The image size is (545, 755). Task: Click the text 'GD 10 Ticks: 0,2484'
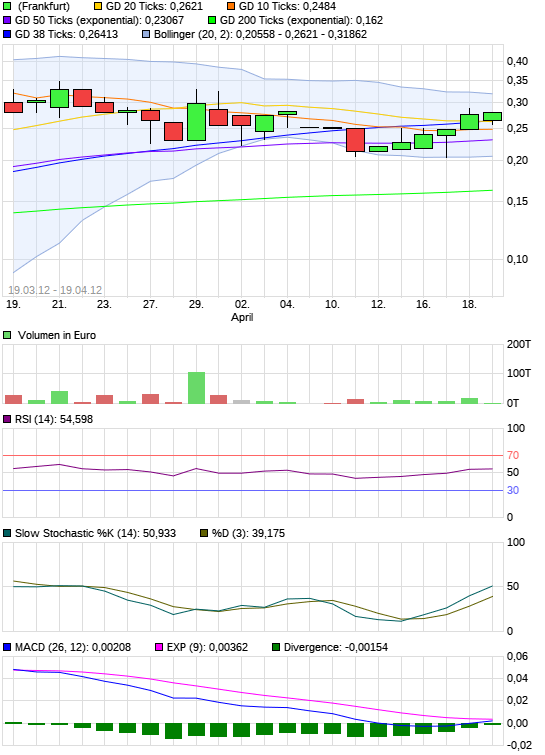tap(287, 7)
